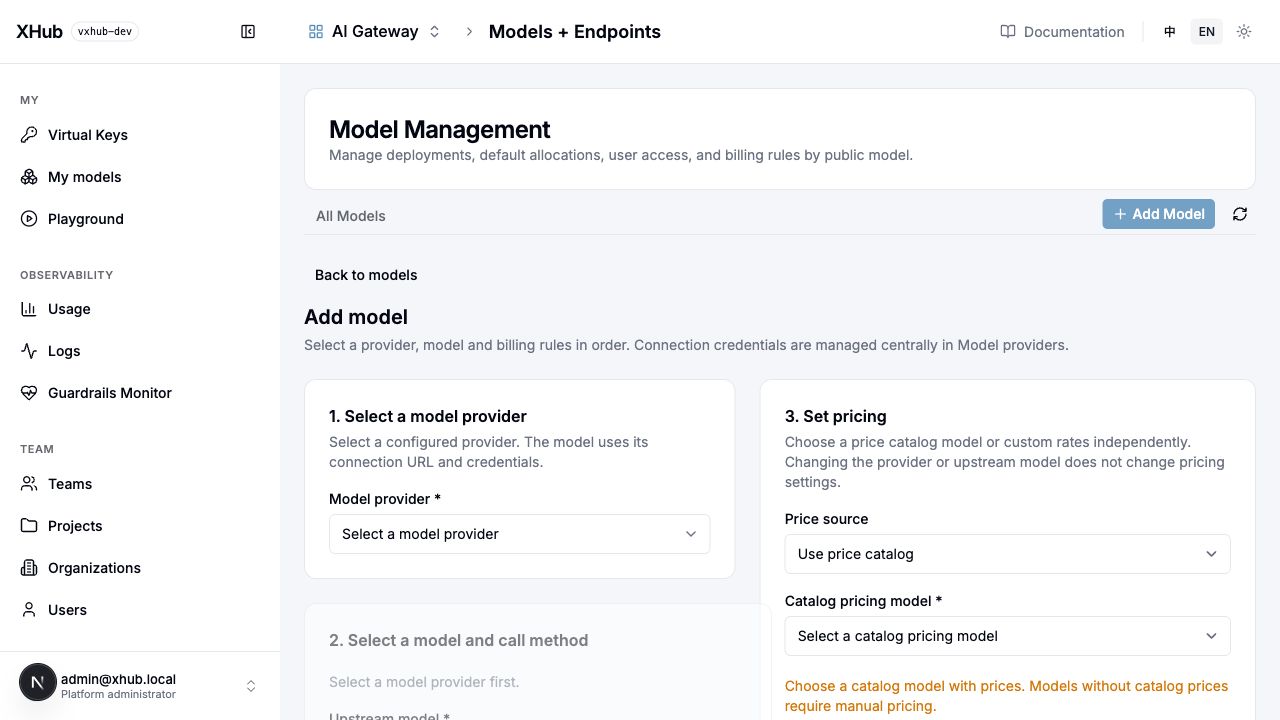1280x720 pixels.
Task: Click admin@xhub.local account text
Action: 118,679
